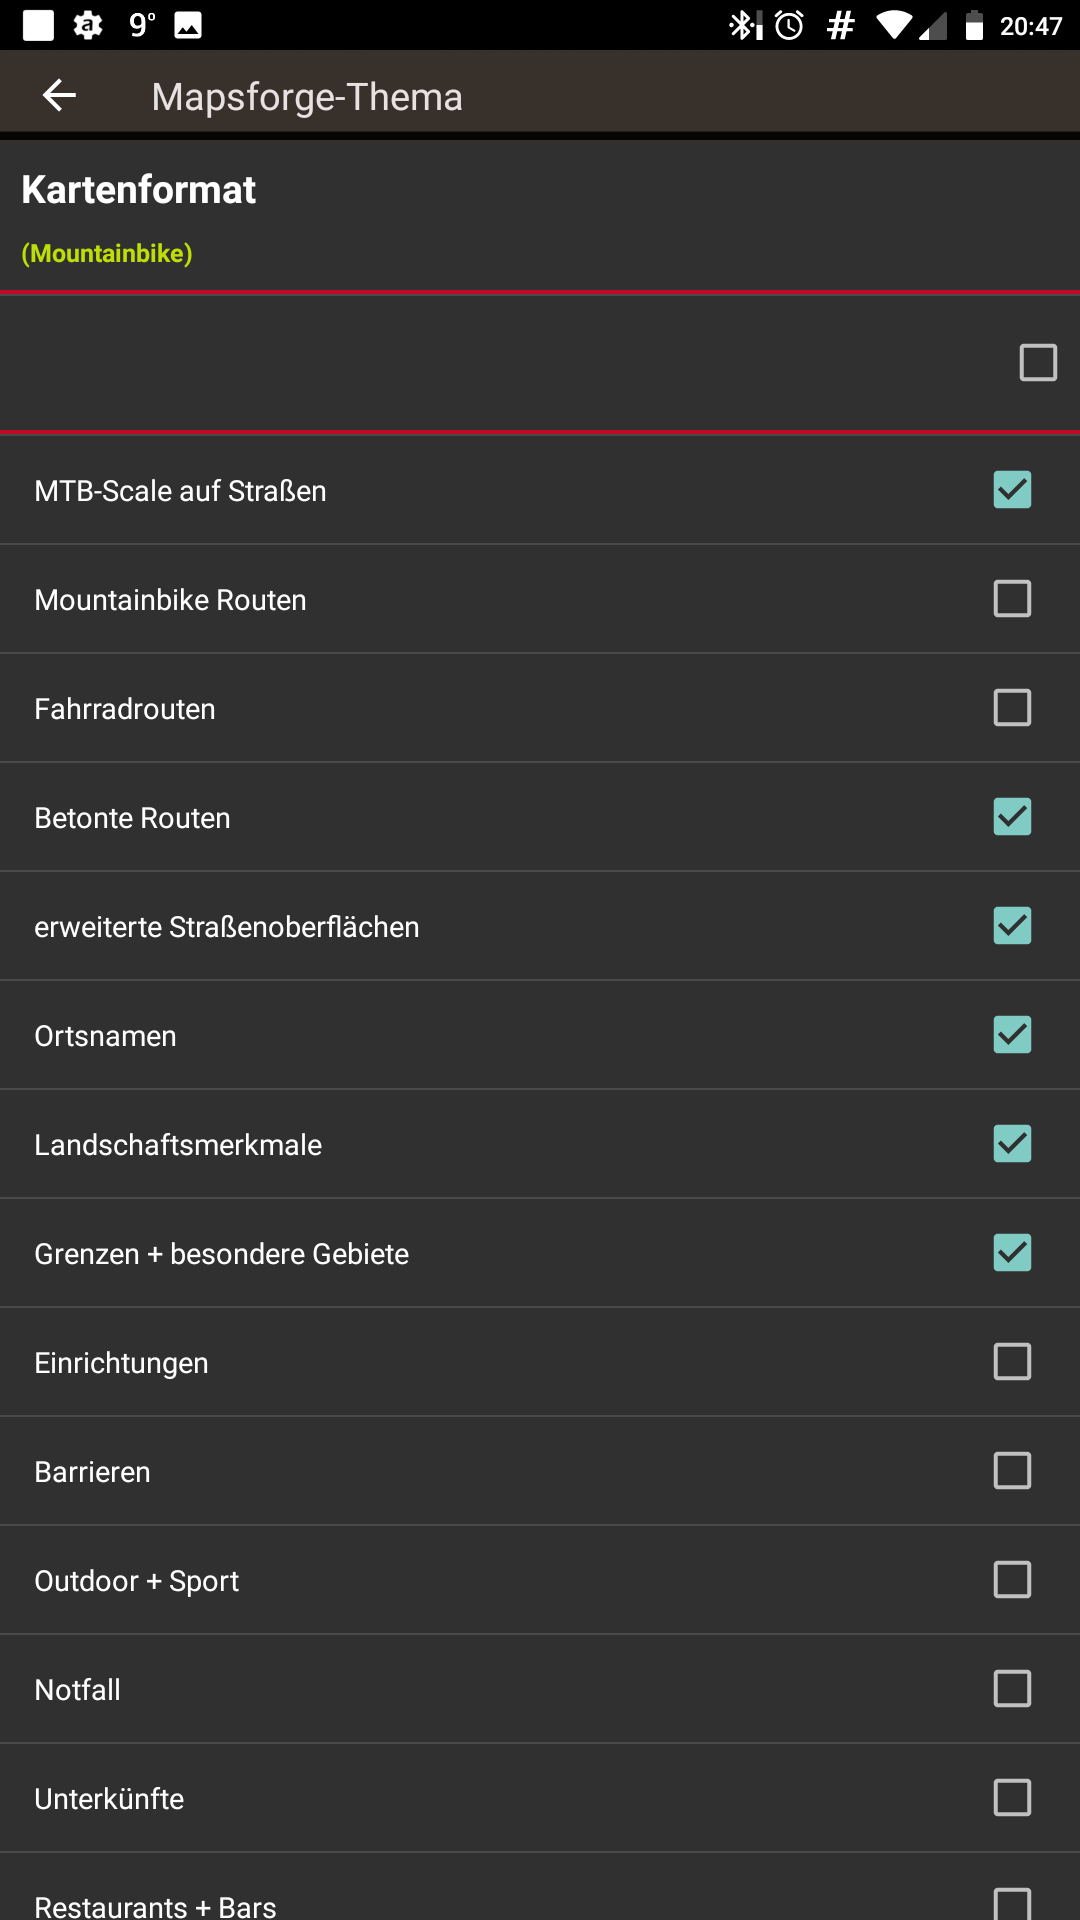Enable Mountainbike Routen checkbox
Image resolution: width=1080 pixels, height=1920 pixels.
pos(1012,599)
